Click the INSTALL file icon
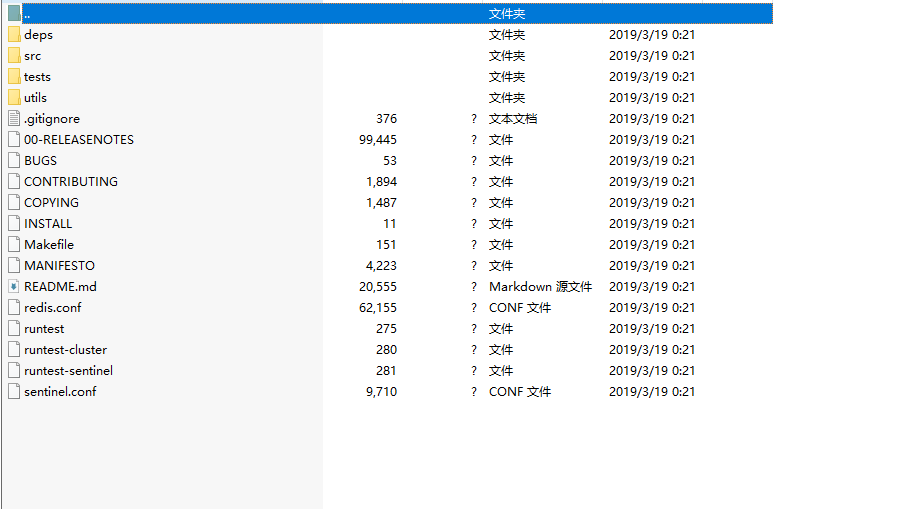 pyautogui.click(x=14, y=224)
